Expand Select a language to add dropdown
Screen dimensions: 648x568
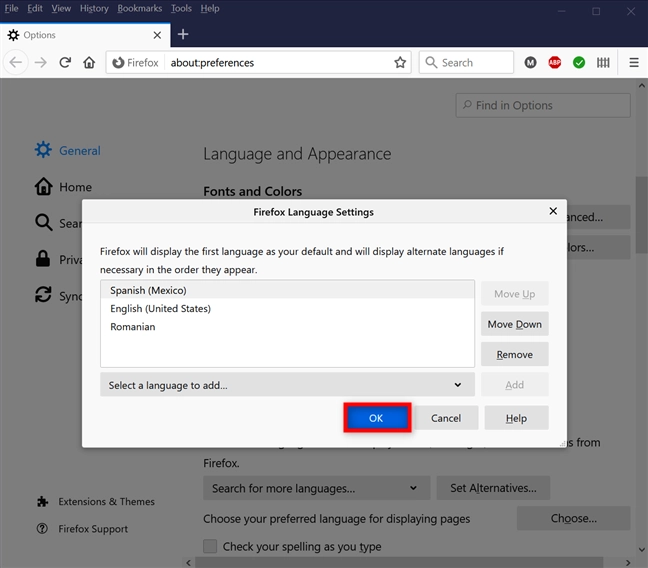point(287,385)
